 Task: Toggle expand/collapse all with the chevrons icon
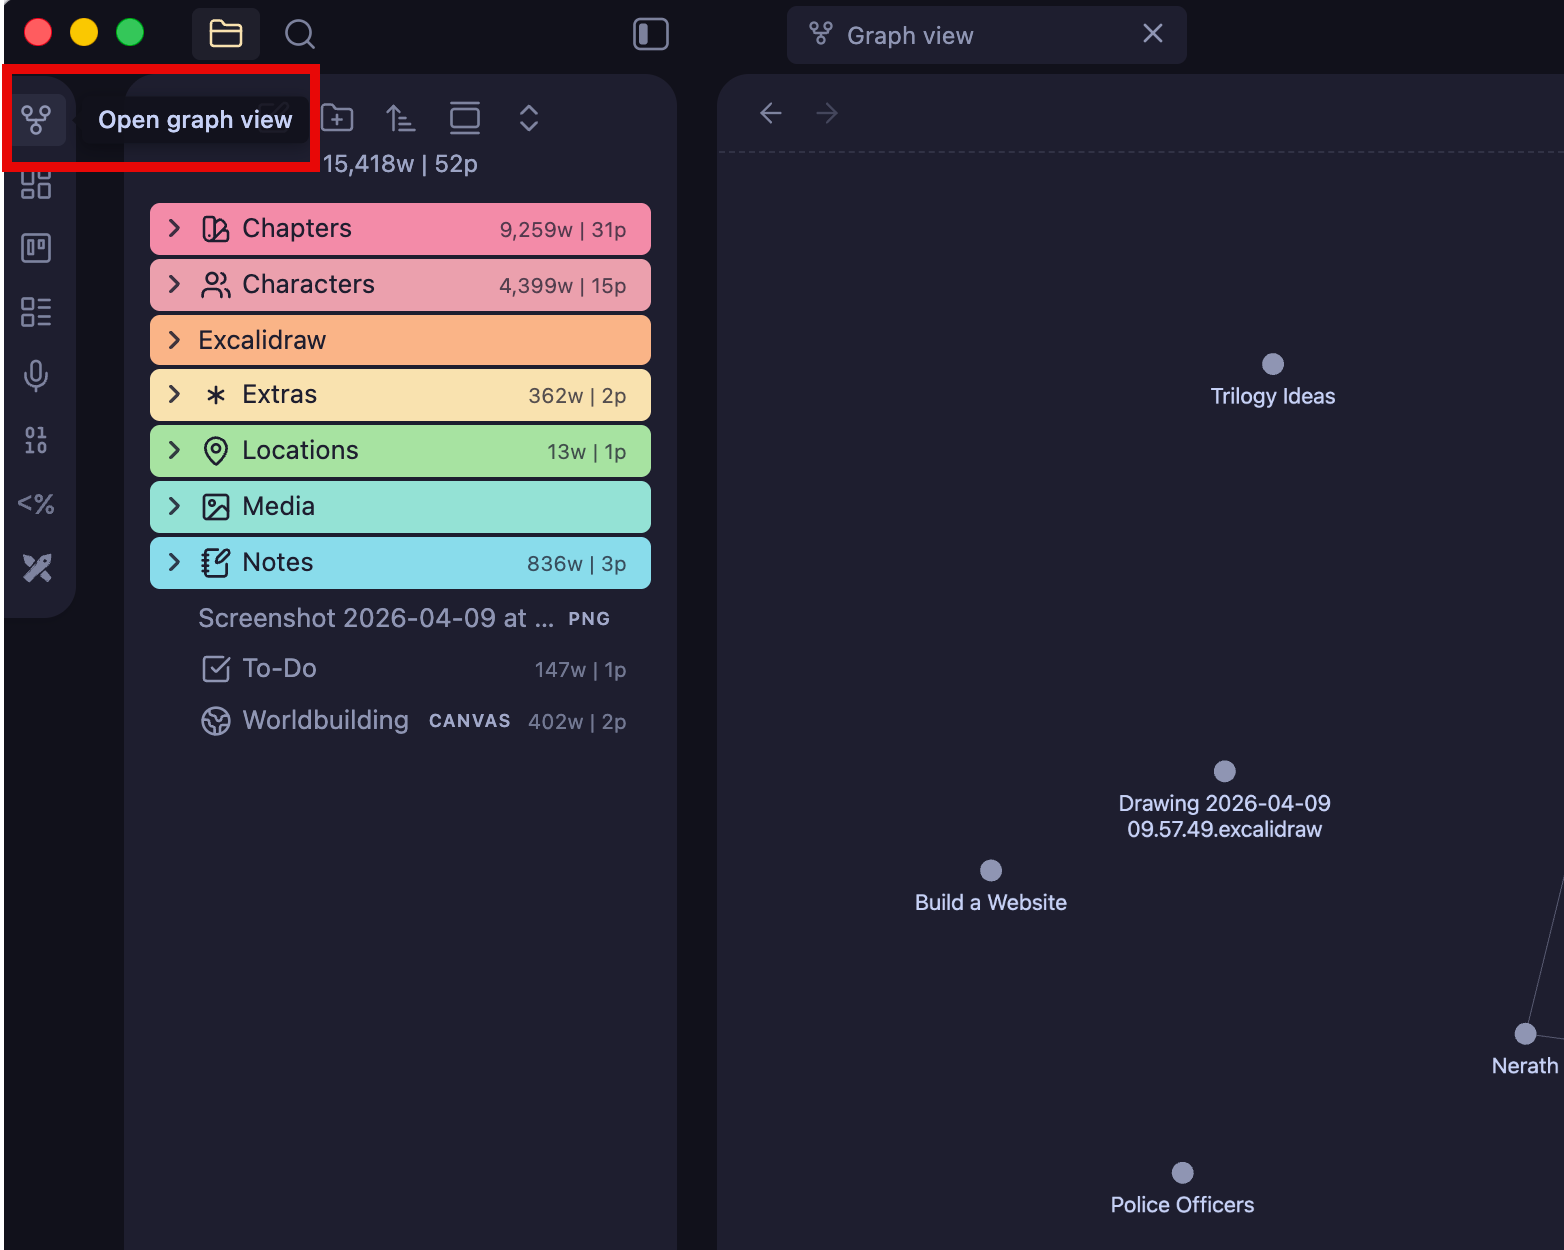point(528,118)
